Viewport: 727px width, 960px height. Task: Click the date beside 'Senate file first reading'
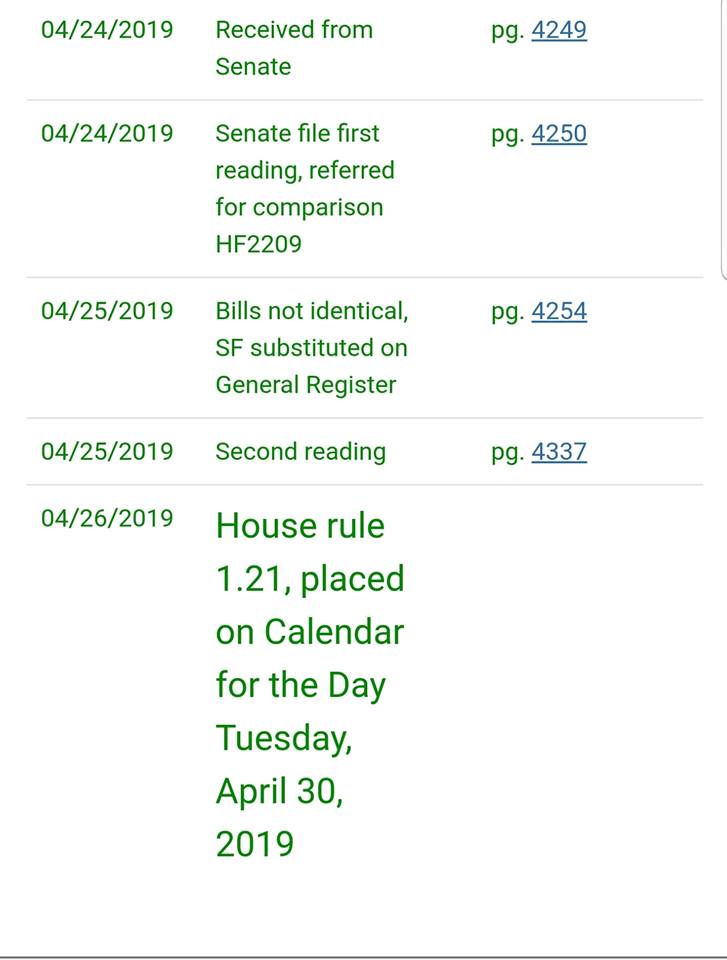coord(107,133)
